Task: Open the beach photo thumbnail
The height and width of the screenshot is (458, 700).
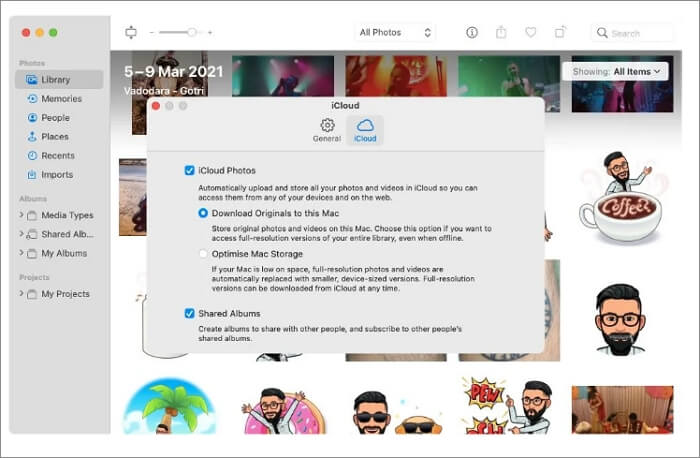Action: click(133, 197)
